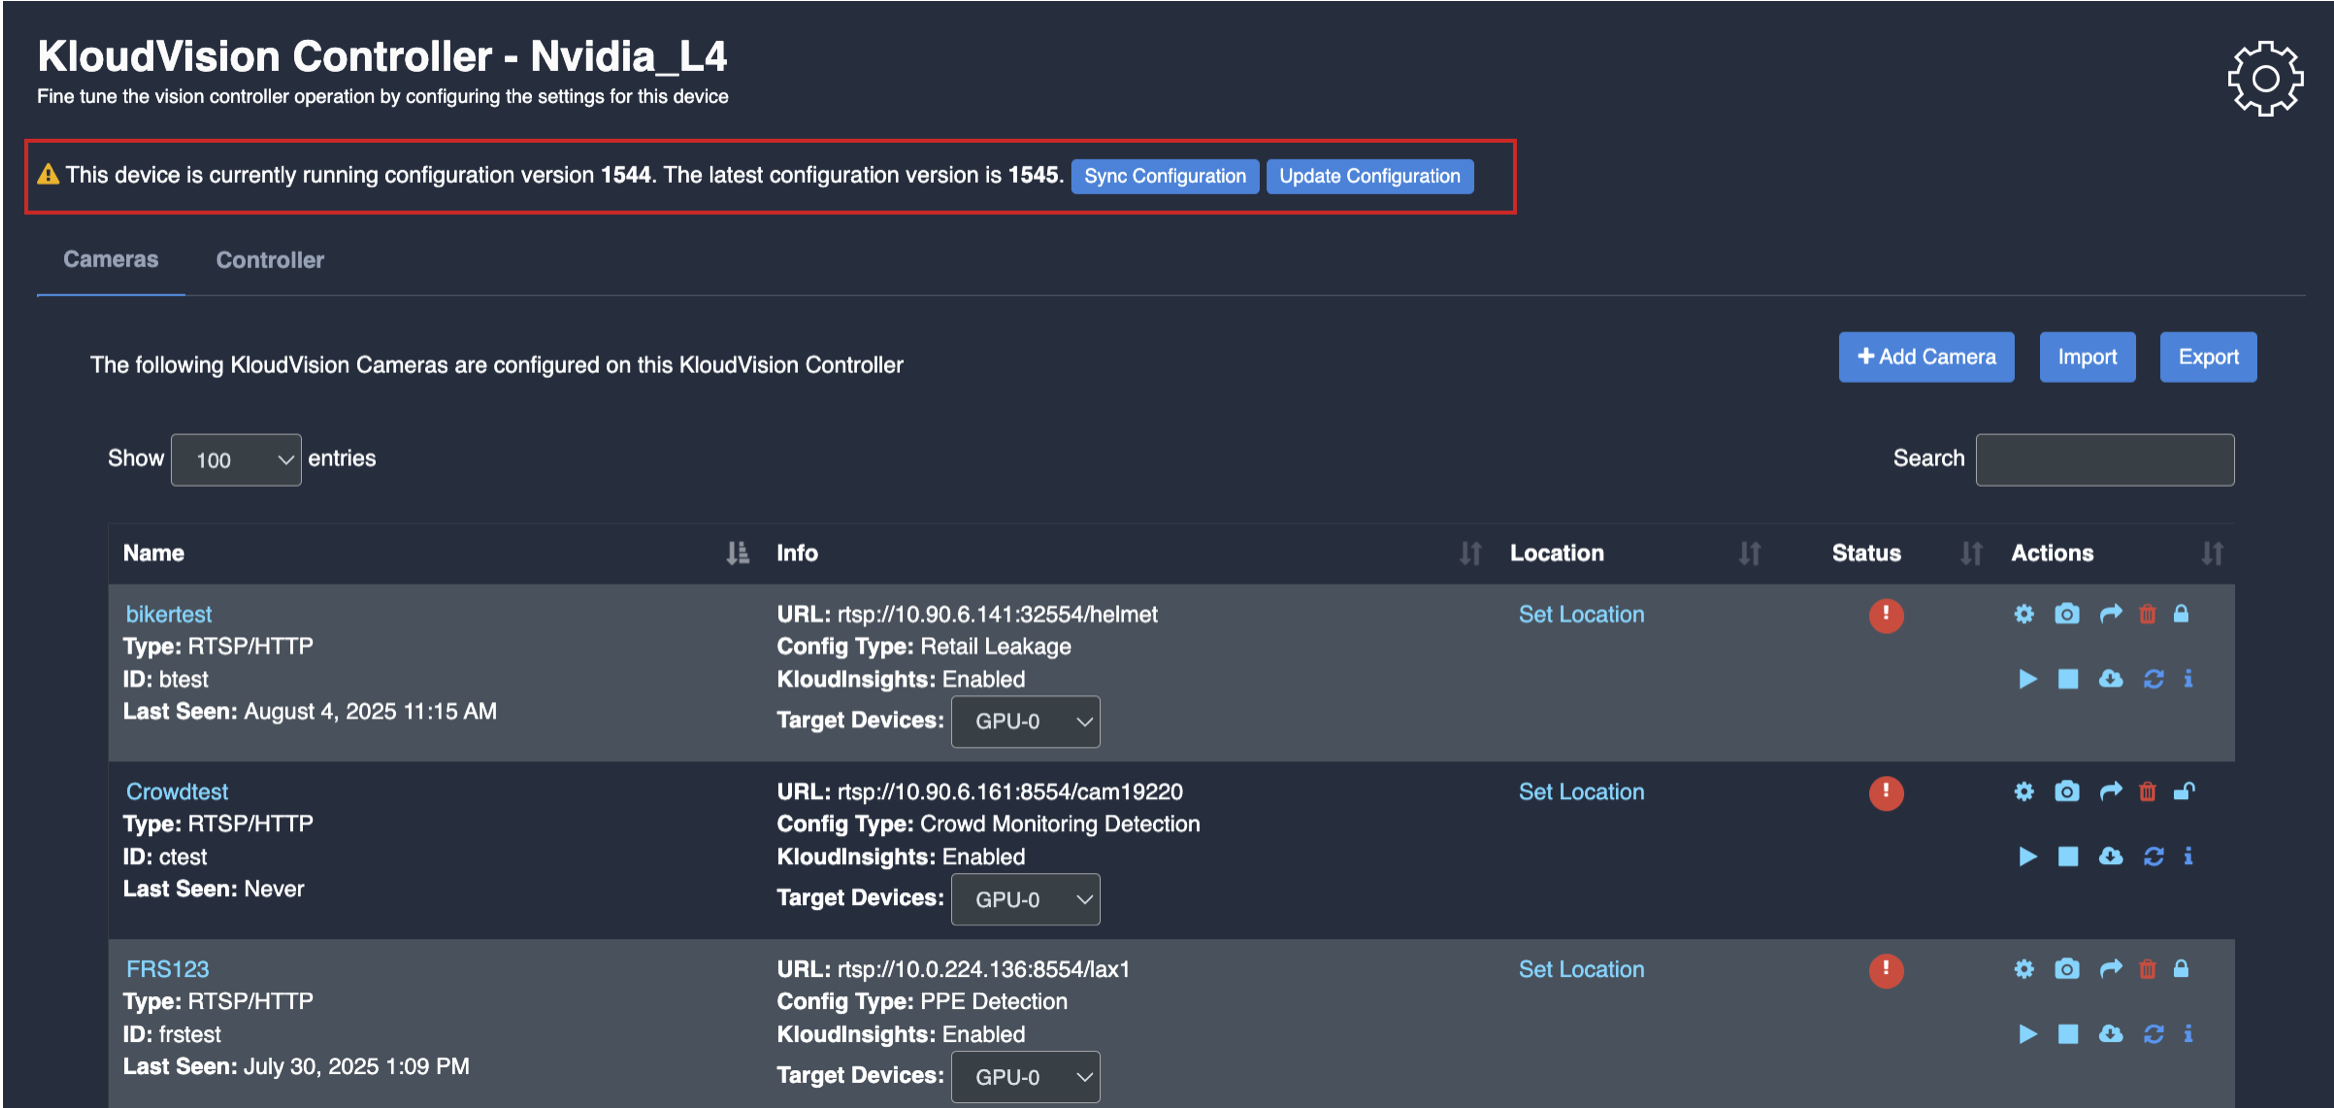This screenshot has height=1108, width=2334.
Task: Click the bikertest URL rtsp://10.90.6.141:32554/helmet
Action: [x=997, y=614]
